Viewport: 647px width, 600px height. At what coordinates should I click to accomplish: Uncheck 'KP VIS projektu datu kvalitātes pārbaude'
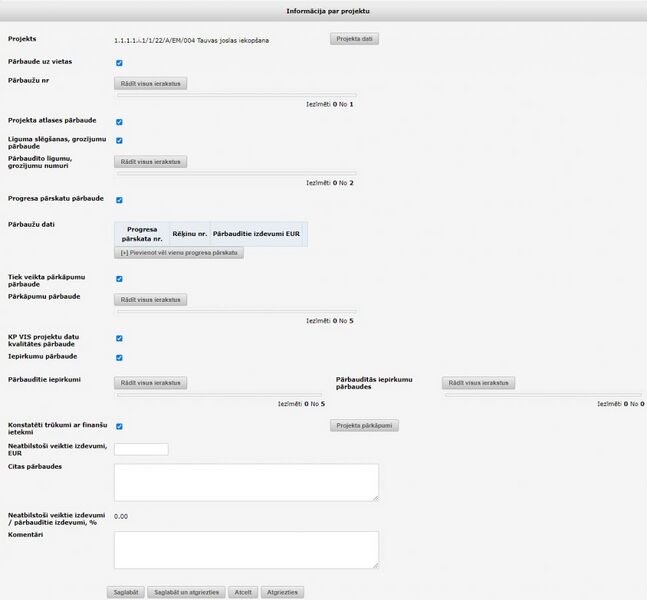tap(119, 338)
